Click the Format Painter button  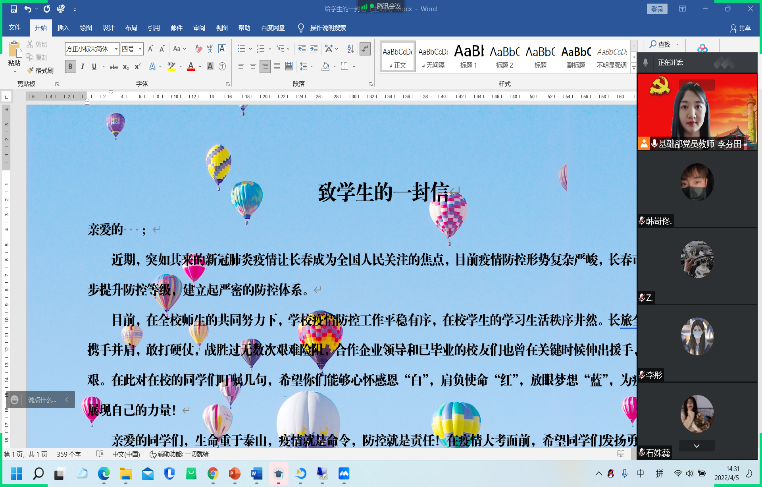[x=40, y=70]
